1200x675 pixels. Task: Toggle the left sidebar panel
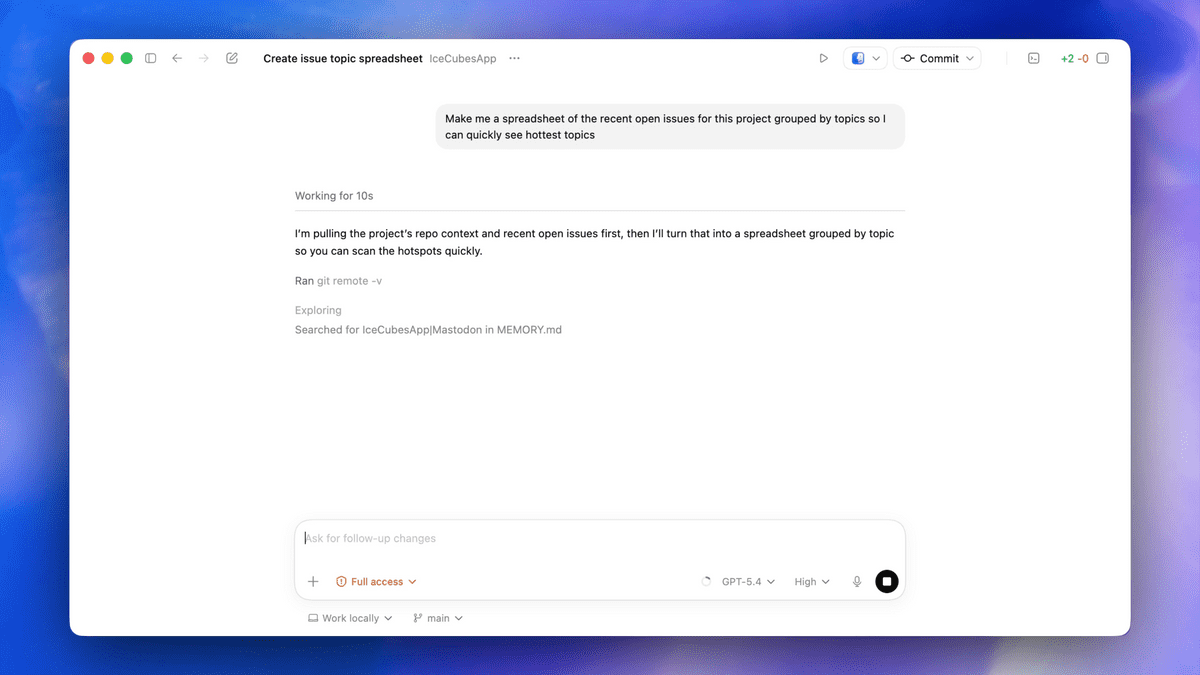(151, 59)
